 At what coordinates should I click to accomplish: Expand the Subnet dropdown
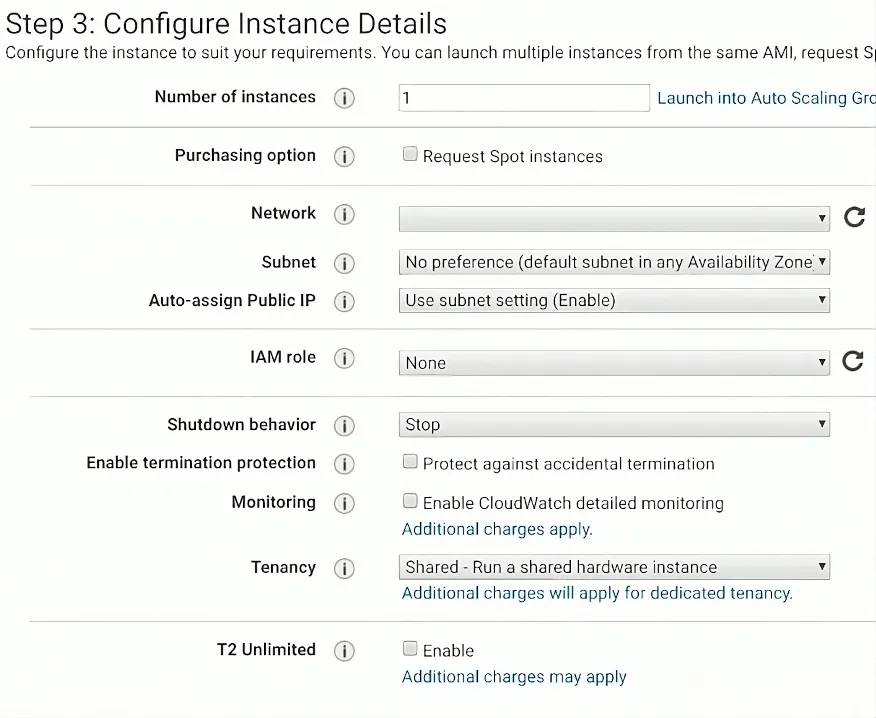pos(614,262)
